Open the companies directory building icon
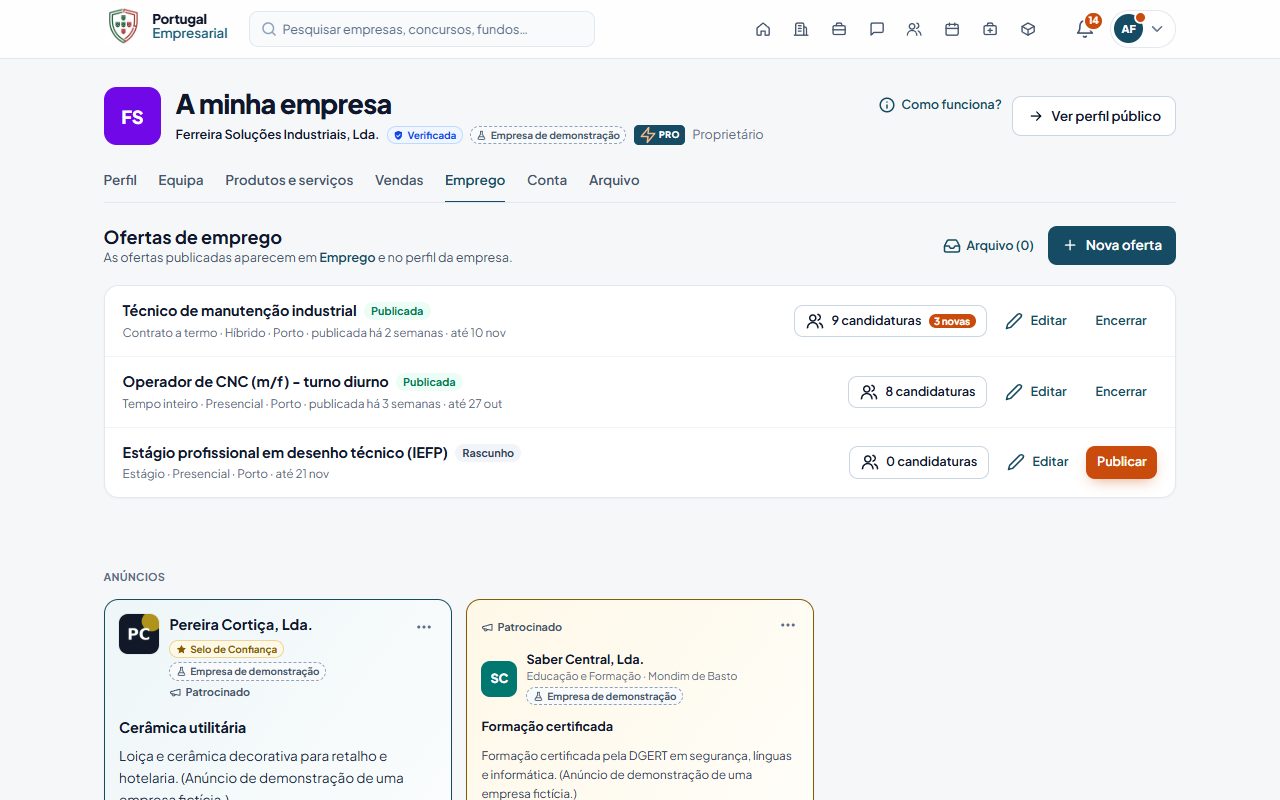 coord(801,29)
